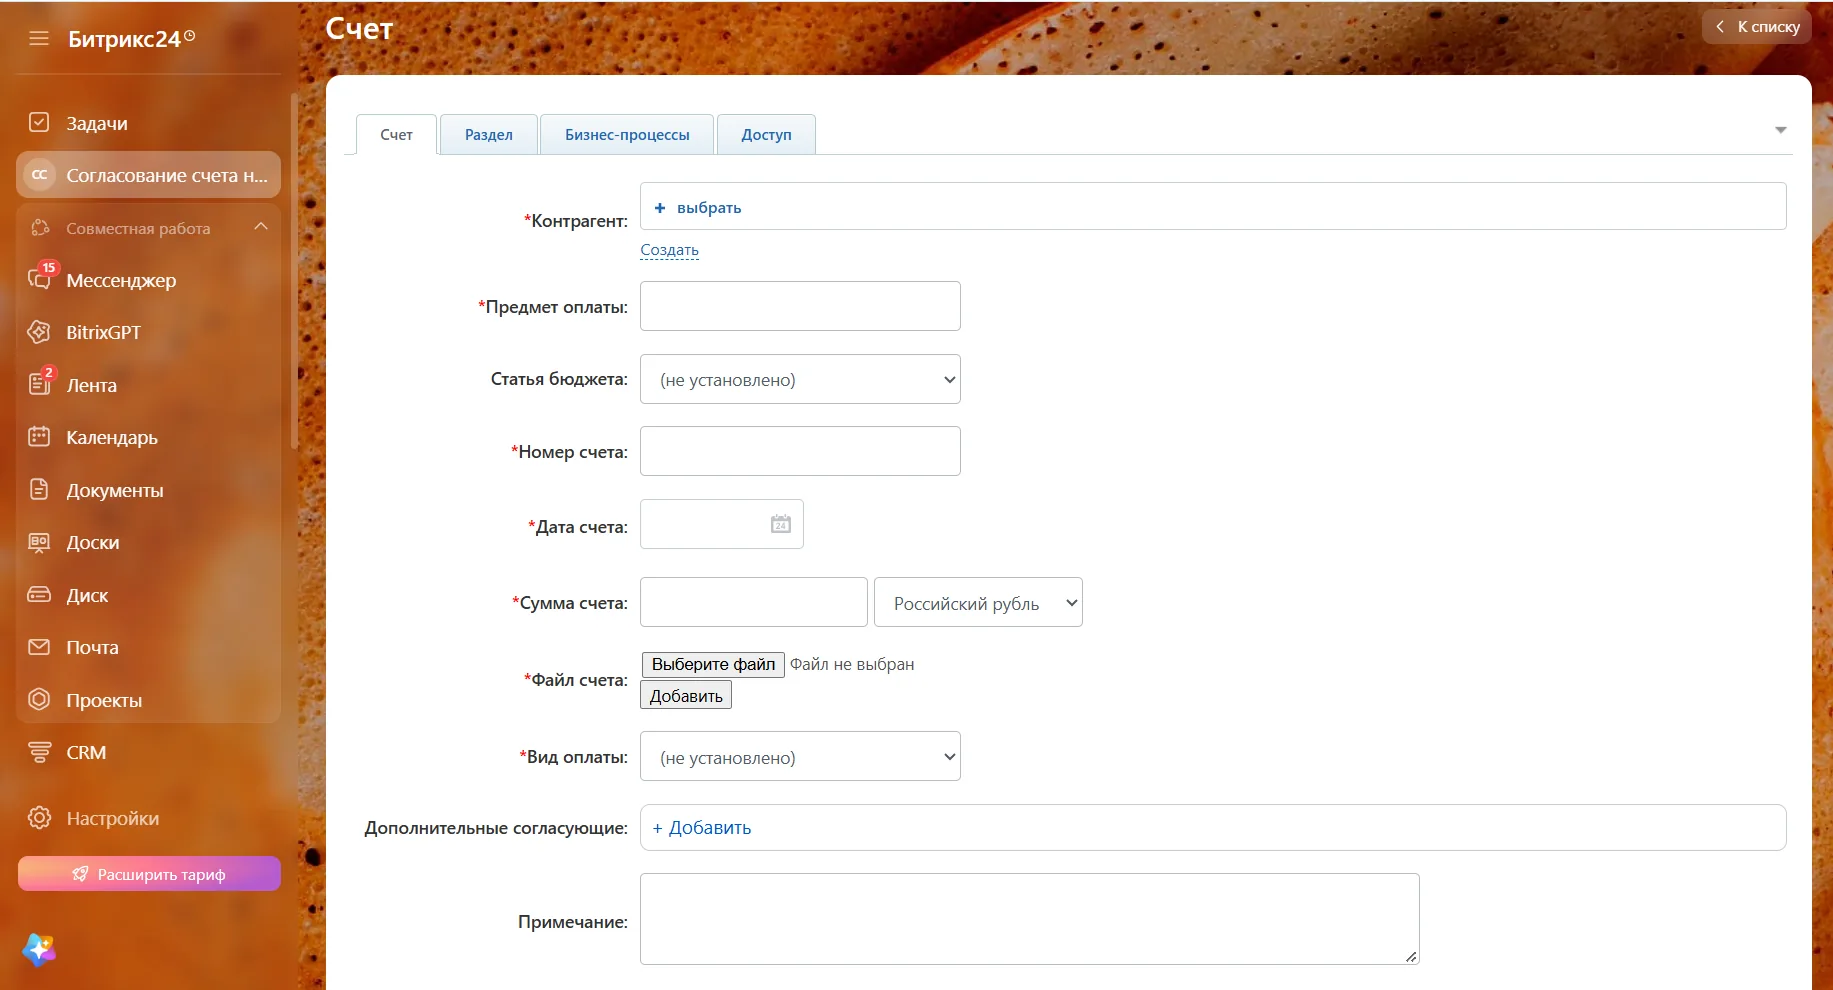
Task: Click the Расширить тариф button
Action: click(149, 874)
